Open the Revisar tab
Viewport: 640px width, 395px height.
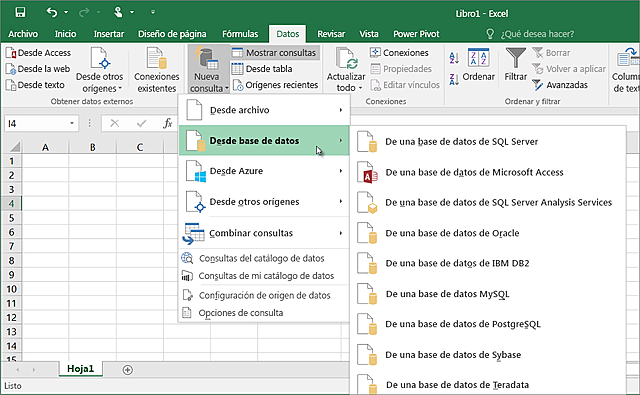tap(331, 34)
